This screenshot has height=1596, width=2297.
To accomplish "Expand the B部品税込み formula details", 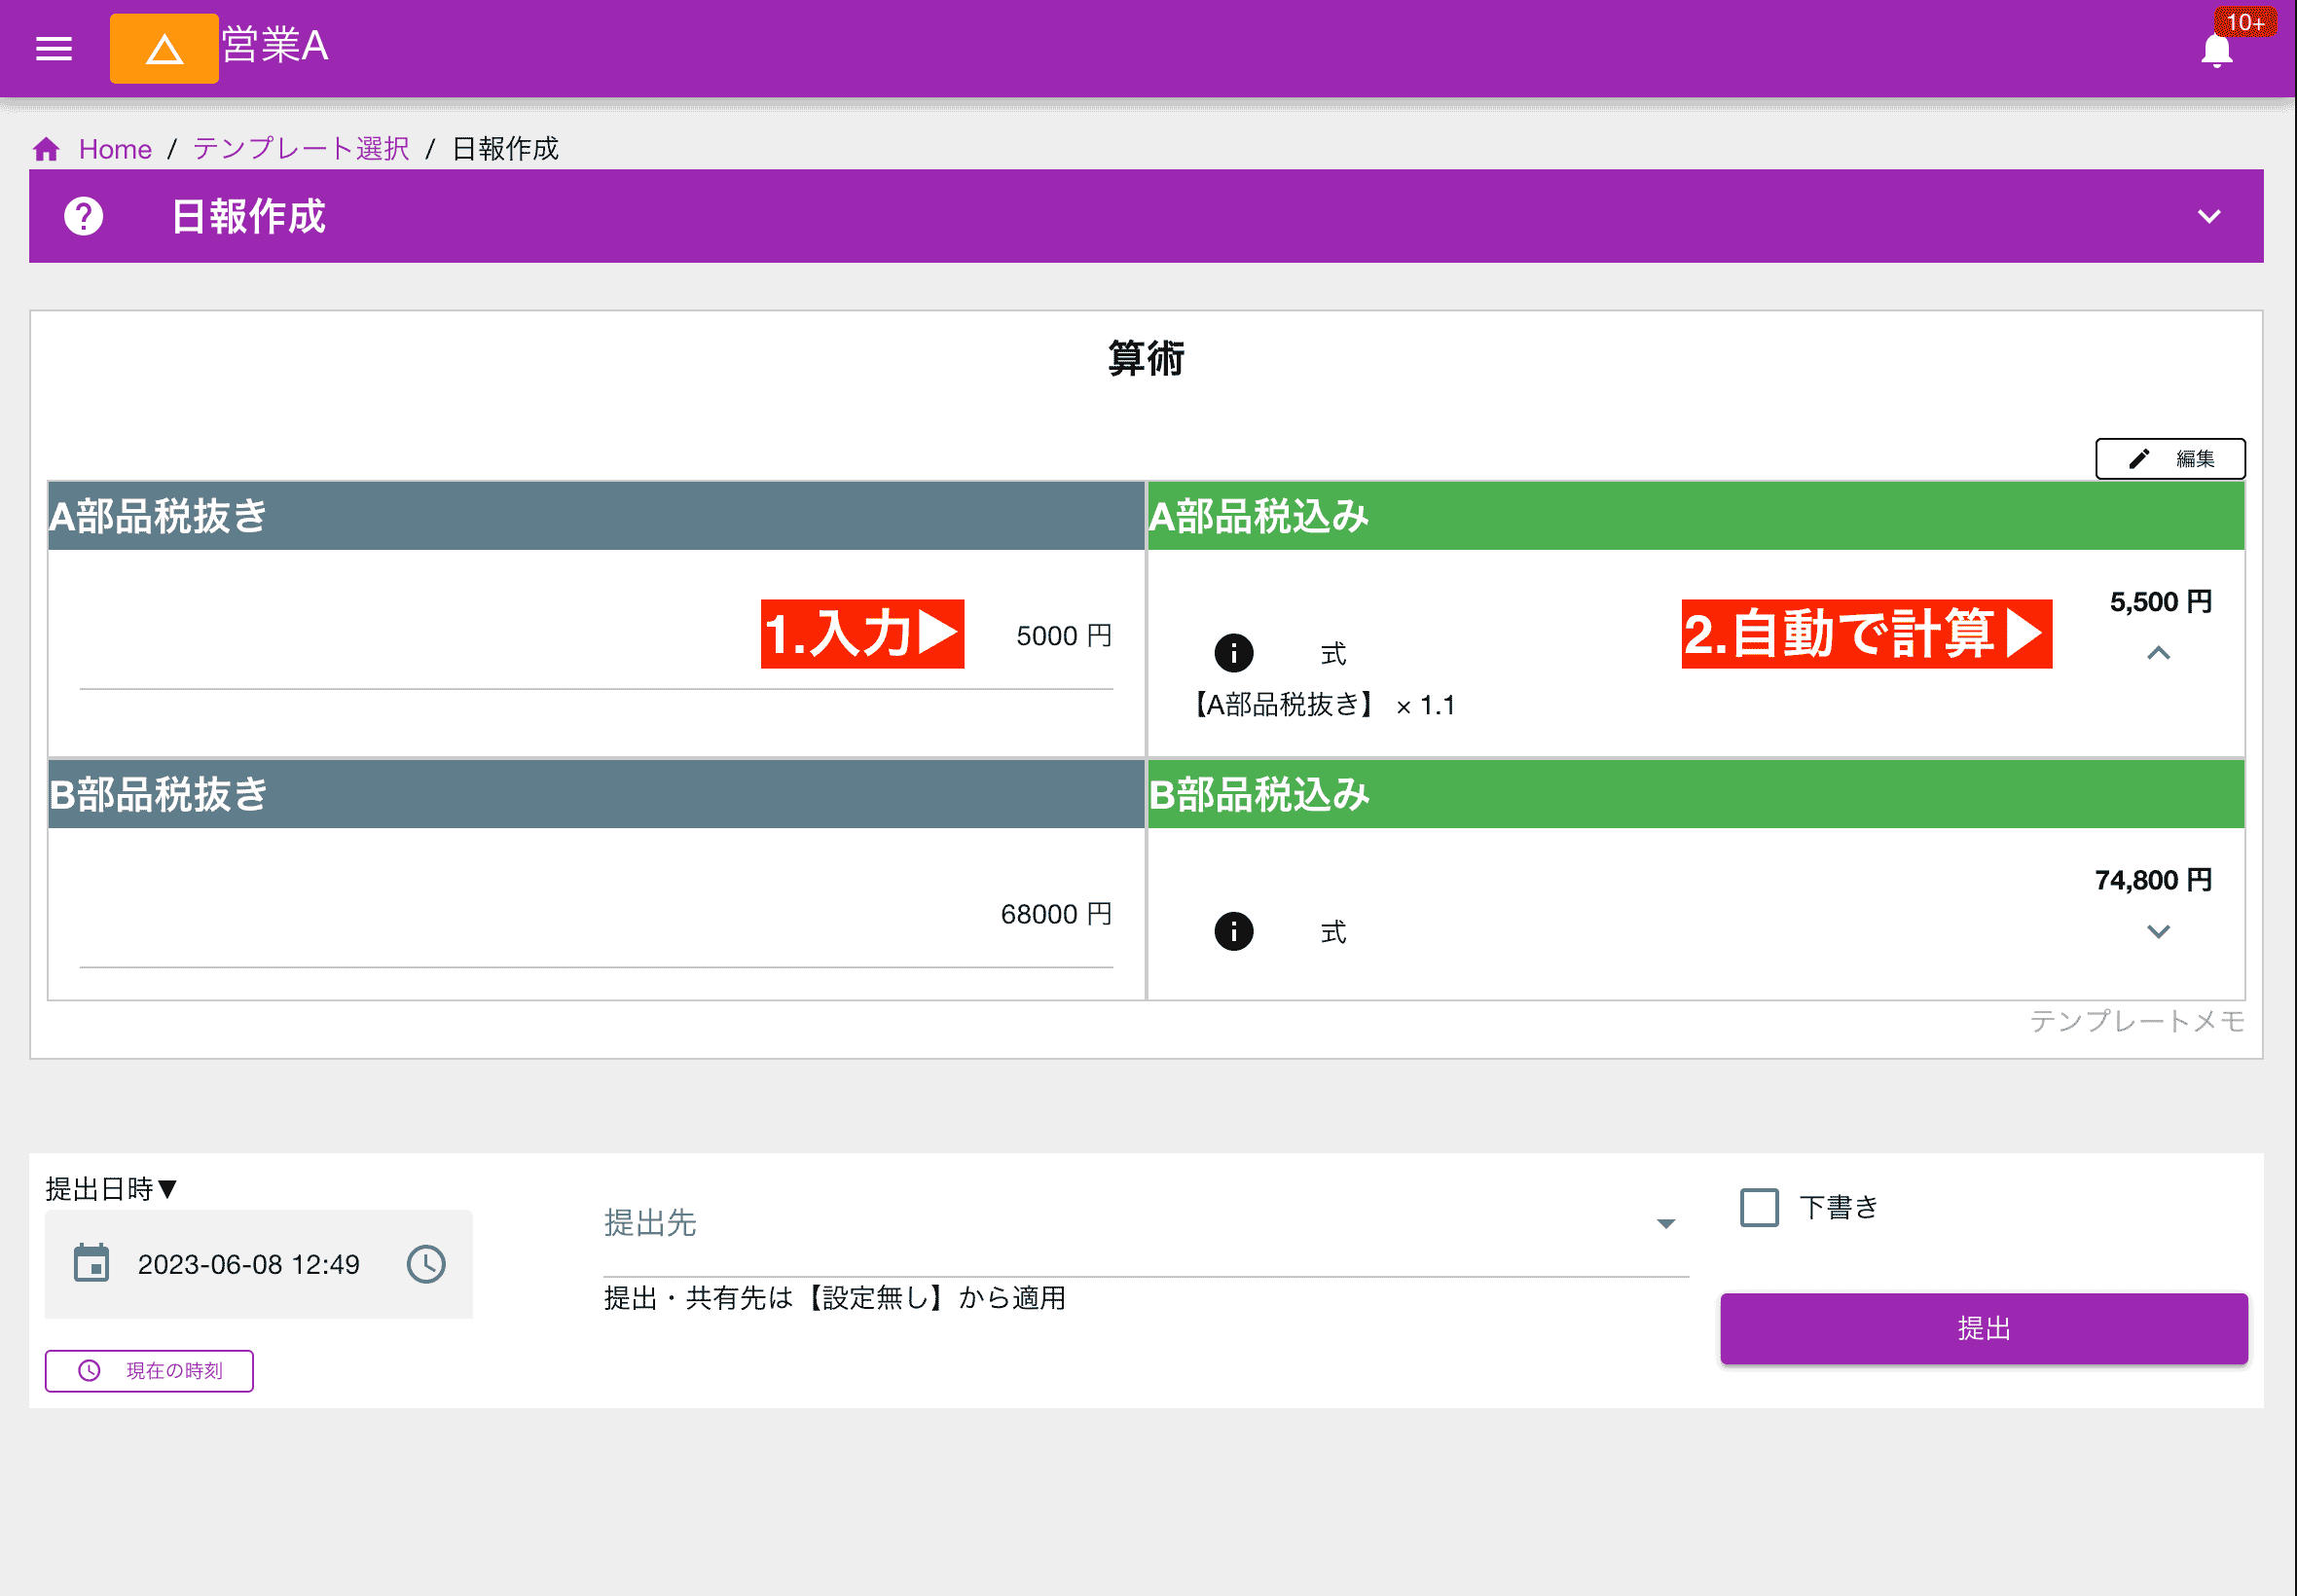I will pos(2158,931).
